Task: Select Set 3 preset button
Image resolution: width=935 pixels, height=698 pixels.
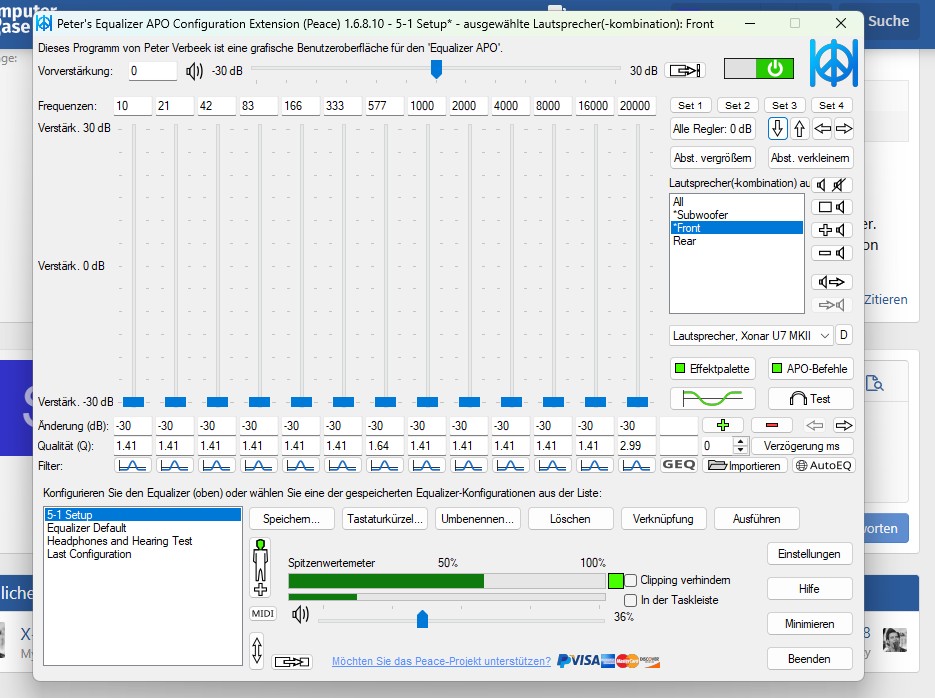Action: [x=785, y=106]
